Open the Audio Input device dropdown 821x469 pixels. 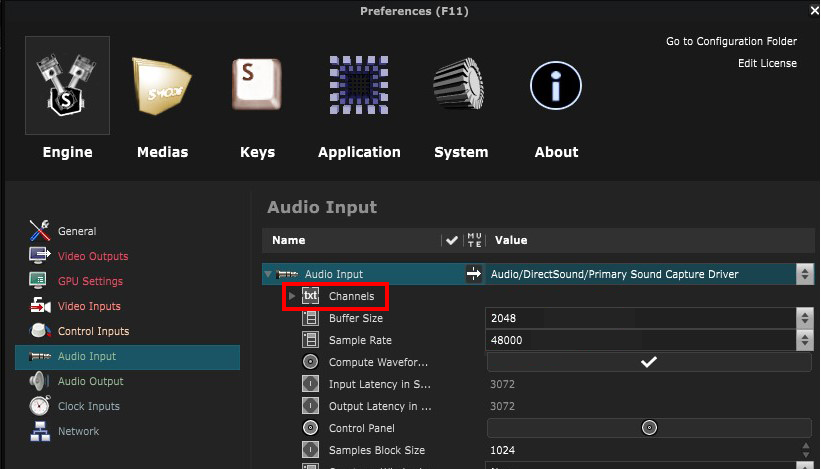pyautogui.click(x=805, y=274)
